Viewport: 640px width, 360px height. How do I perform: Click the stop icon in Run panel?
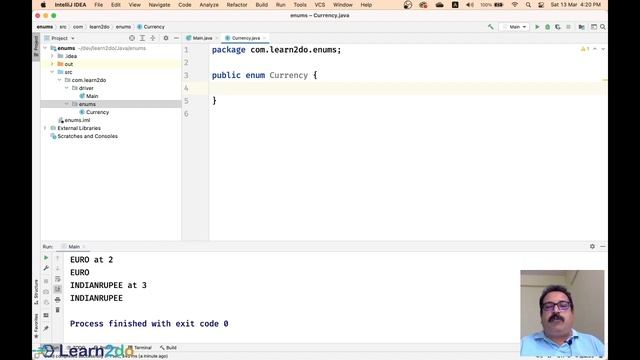(46, 281)
